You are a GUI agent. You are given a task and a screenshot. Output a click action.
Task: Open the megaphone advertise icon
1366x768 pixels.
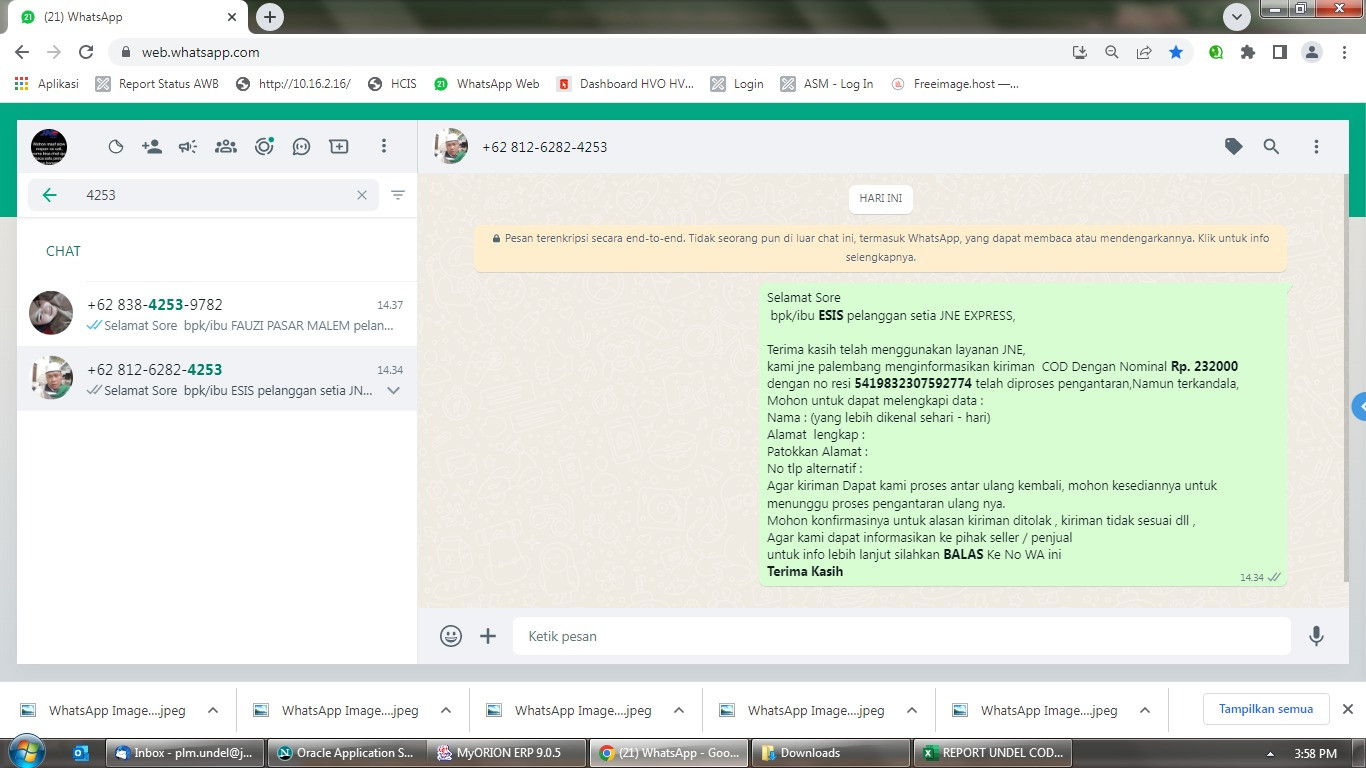coord(188,146)
